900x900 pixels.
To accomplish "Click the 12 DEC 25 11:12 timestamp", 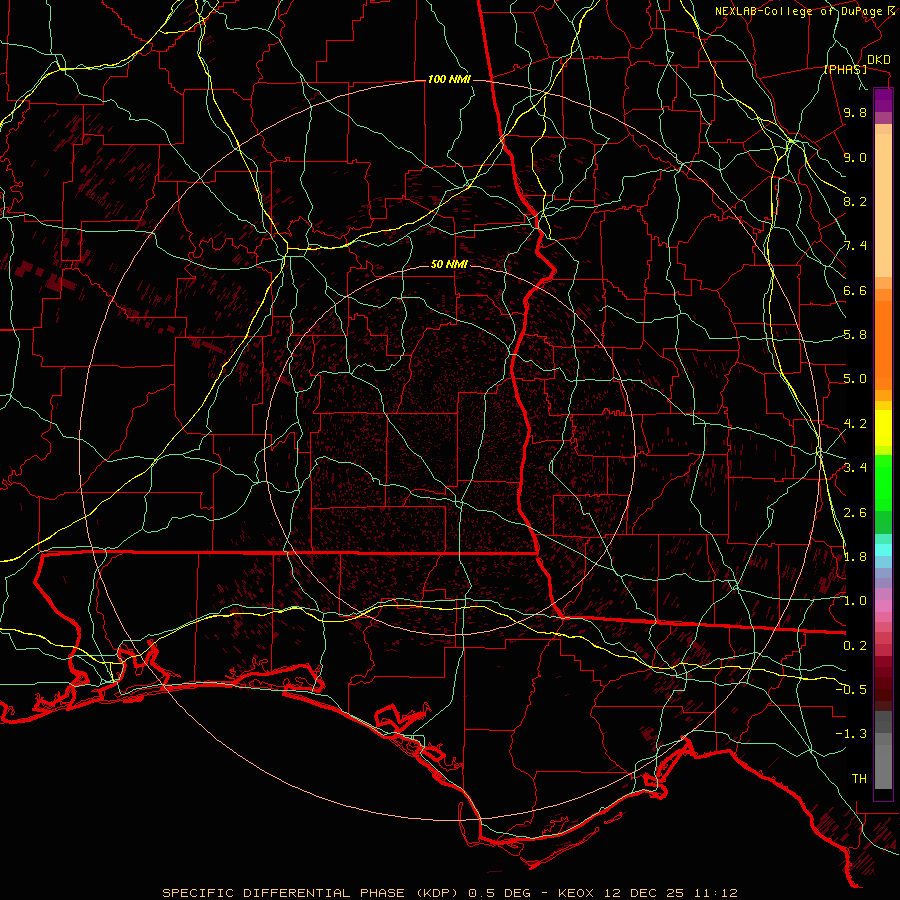I will (x=670, y=893).
